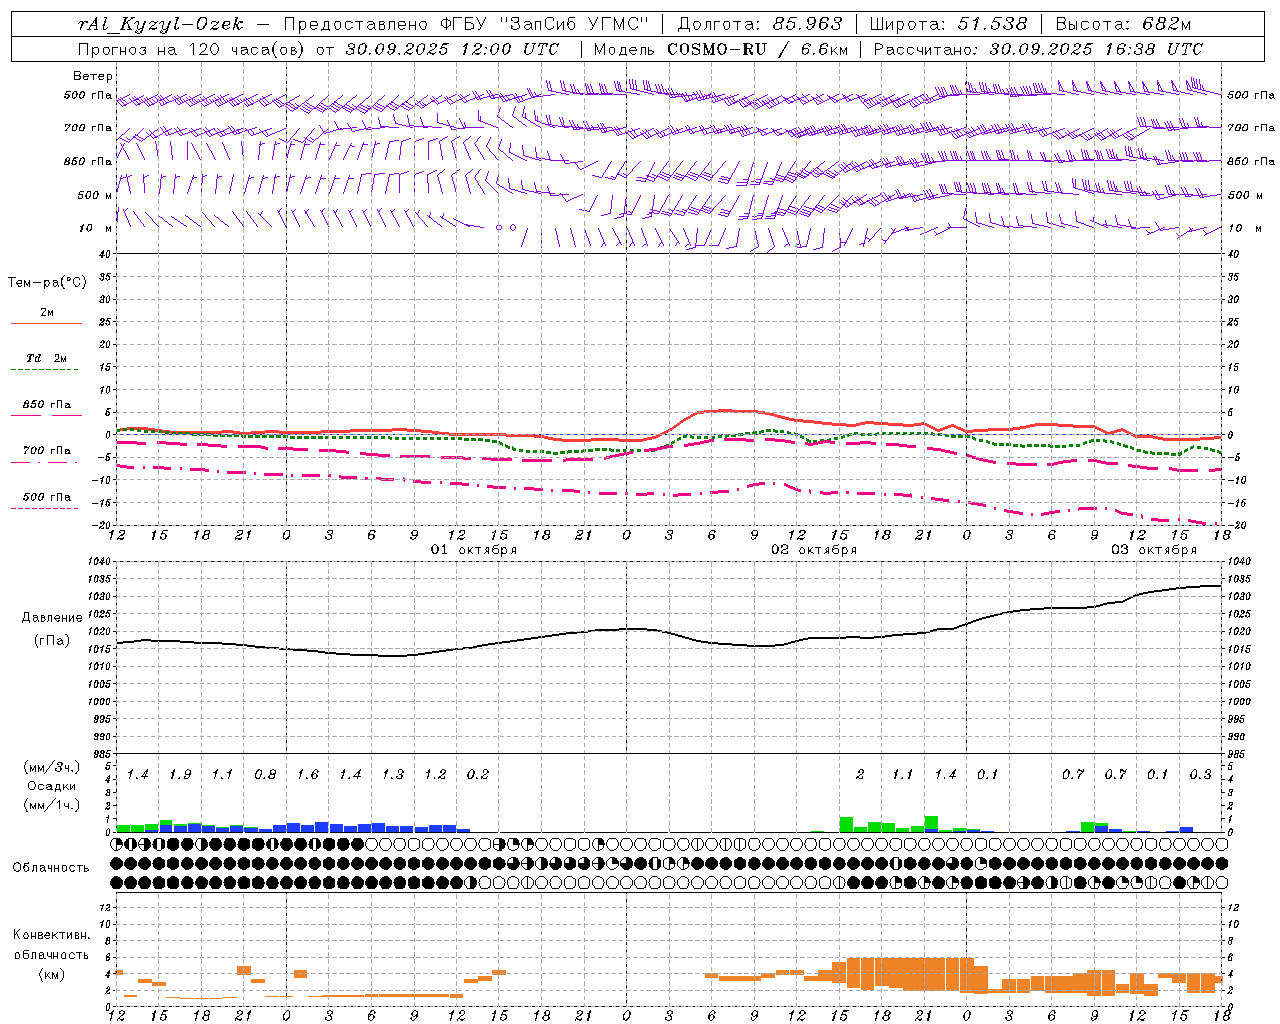Click the 03 октября date label
Viewport: 1280px width, 1024px height.
1154,550
